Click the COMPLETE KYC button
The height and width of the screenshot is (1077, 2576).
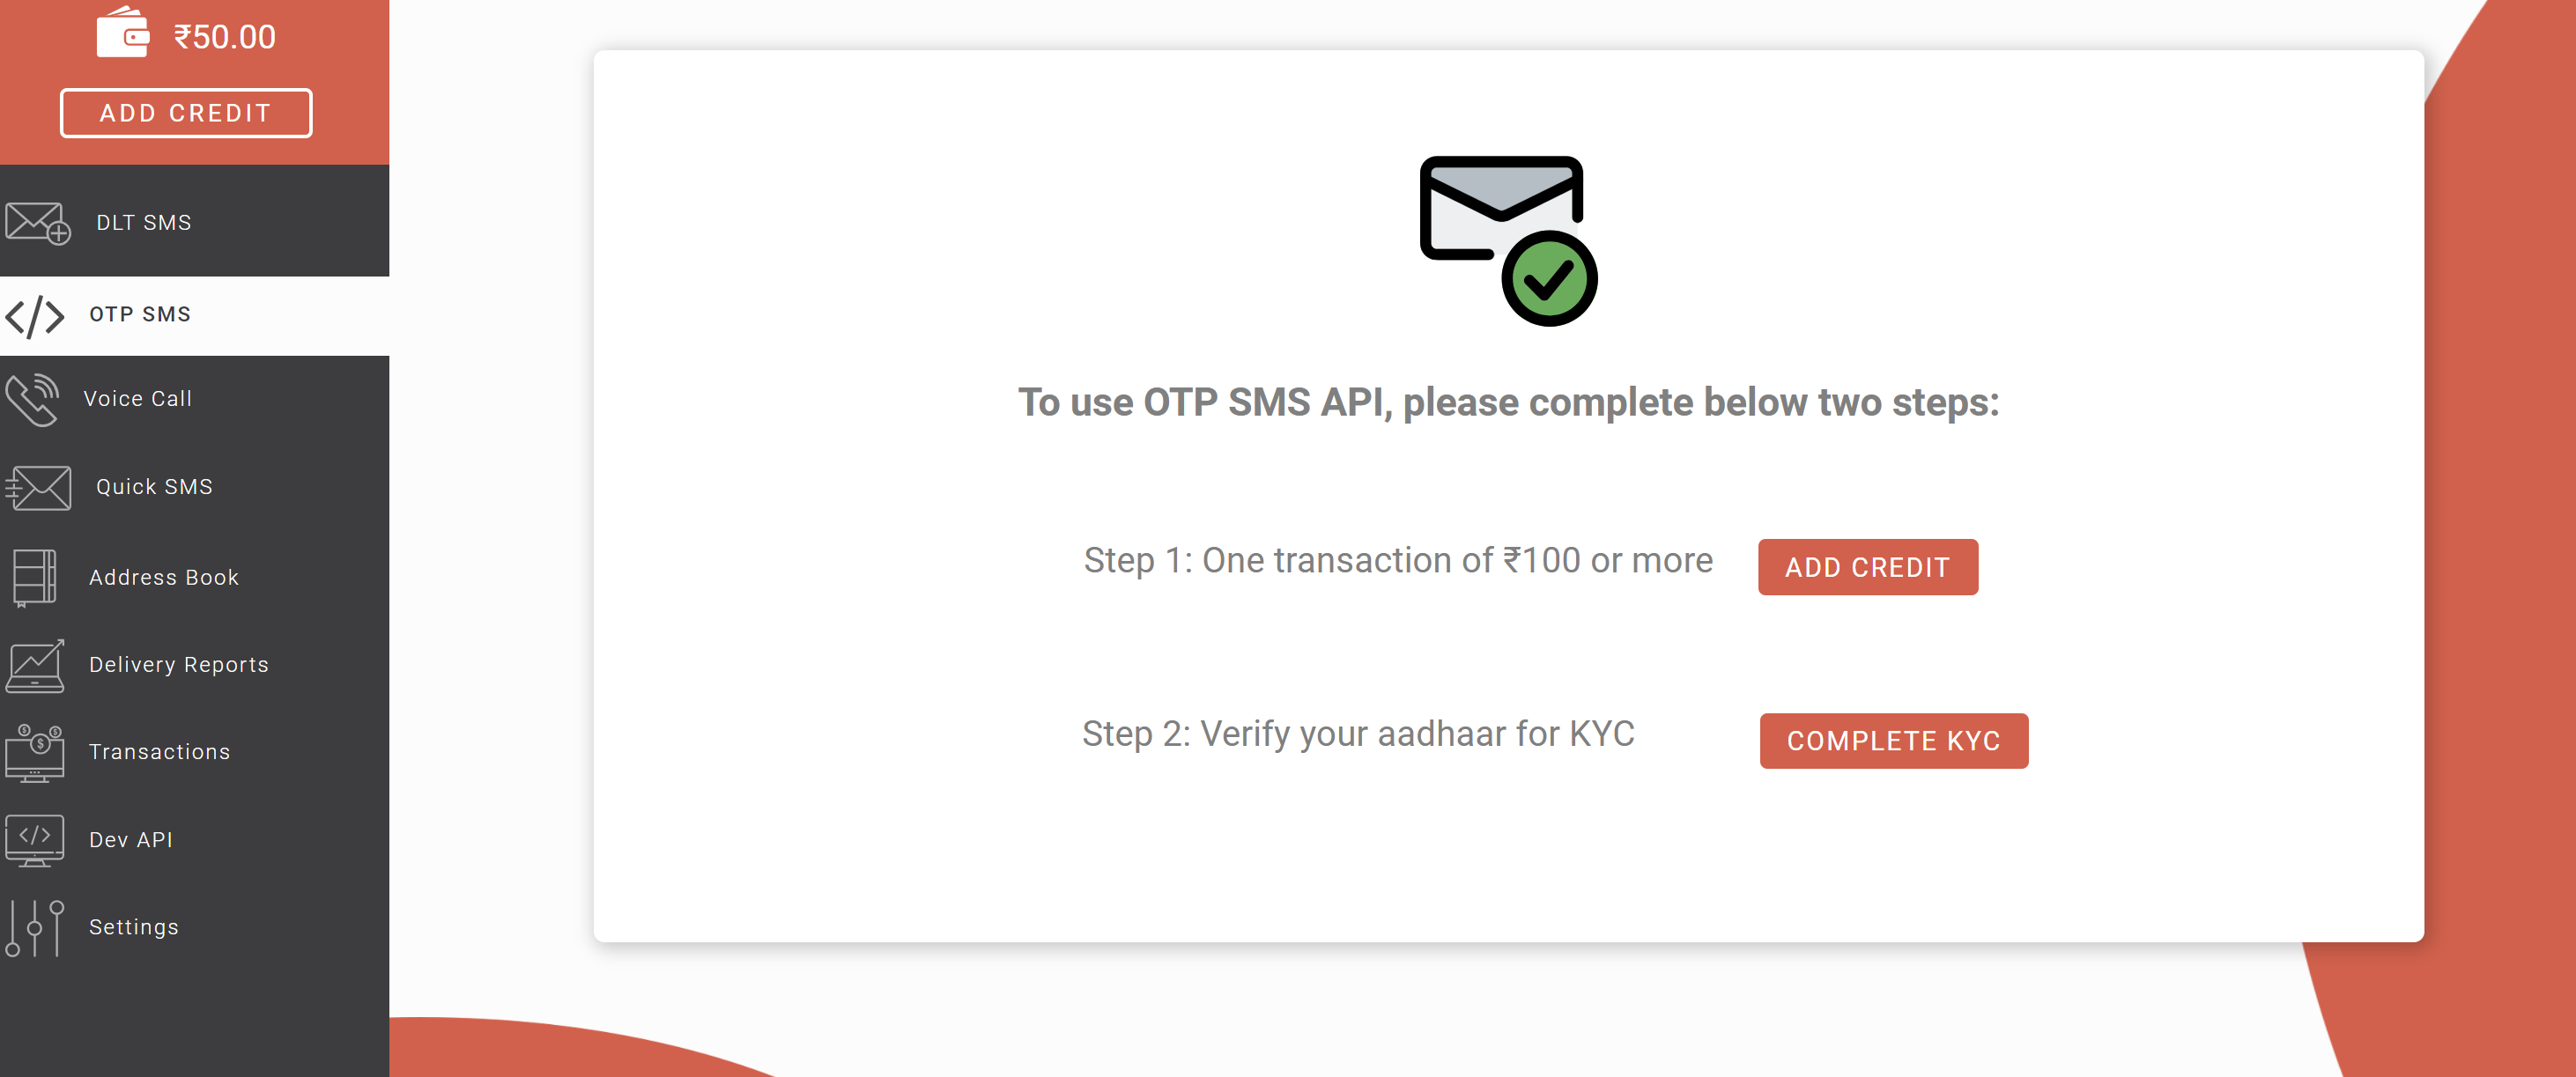coord(1893,741)
